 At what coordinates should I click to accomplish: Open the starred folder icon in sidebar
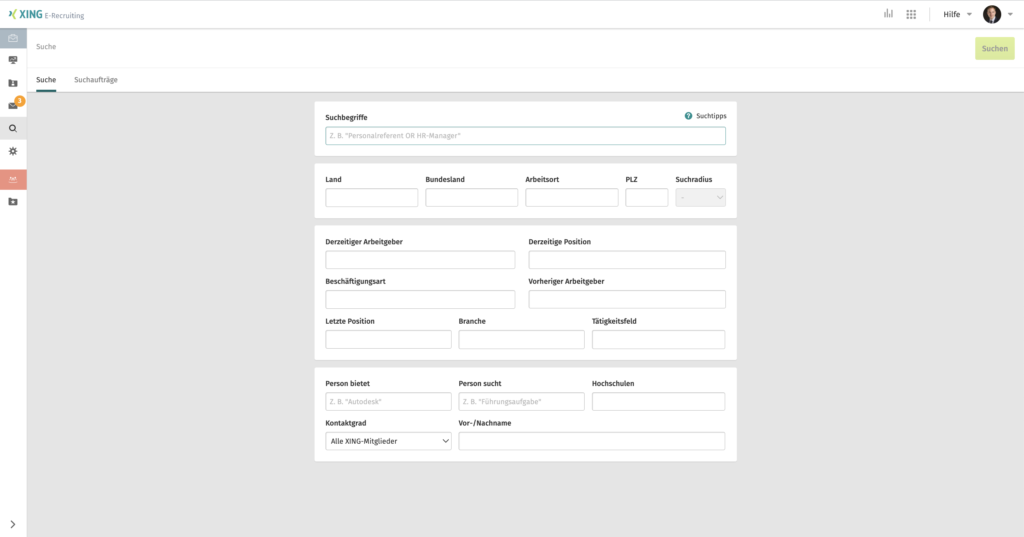point(13,202)
